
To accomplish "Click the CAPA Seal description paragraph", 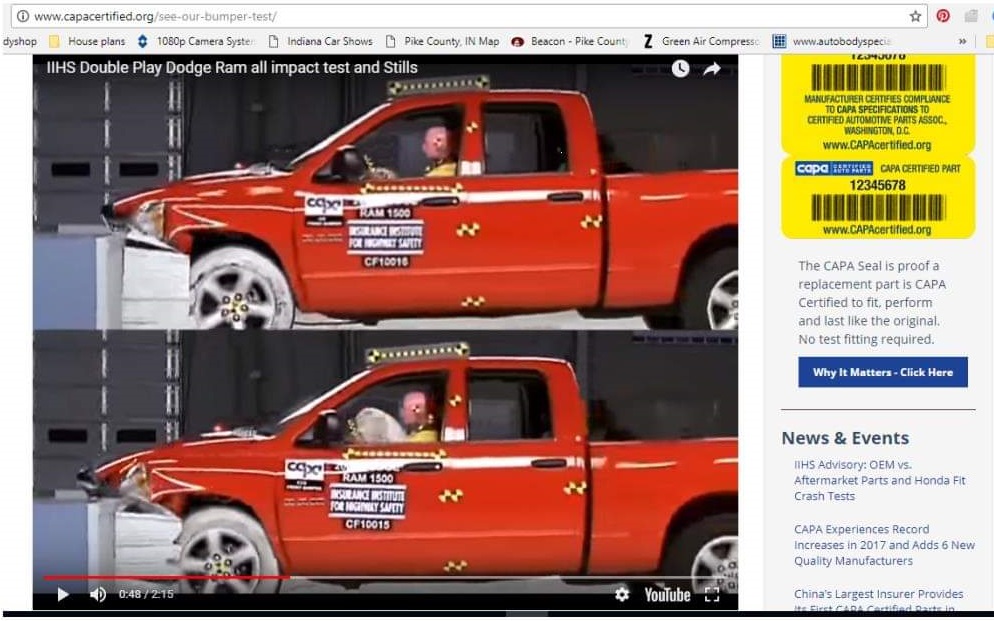I will [872, 302].
